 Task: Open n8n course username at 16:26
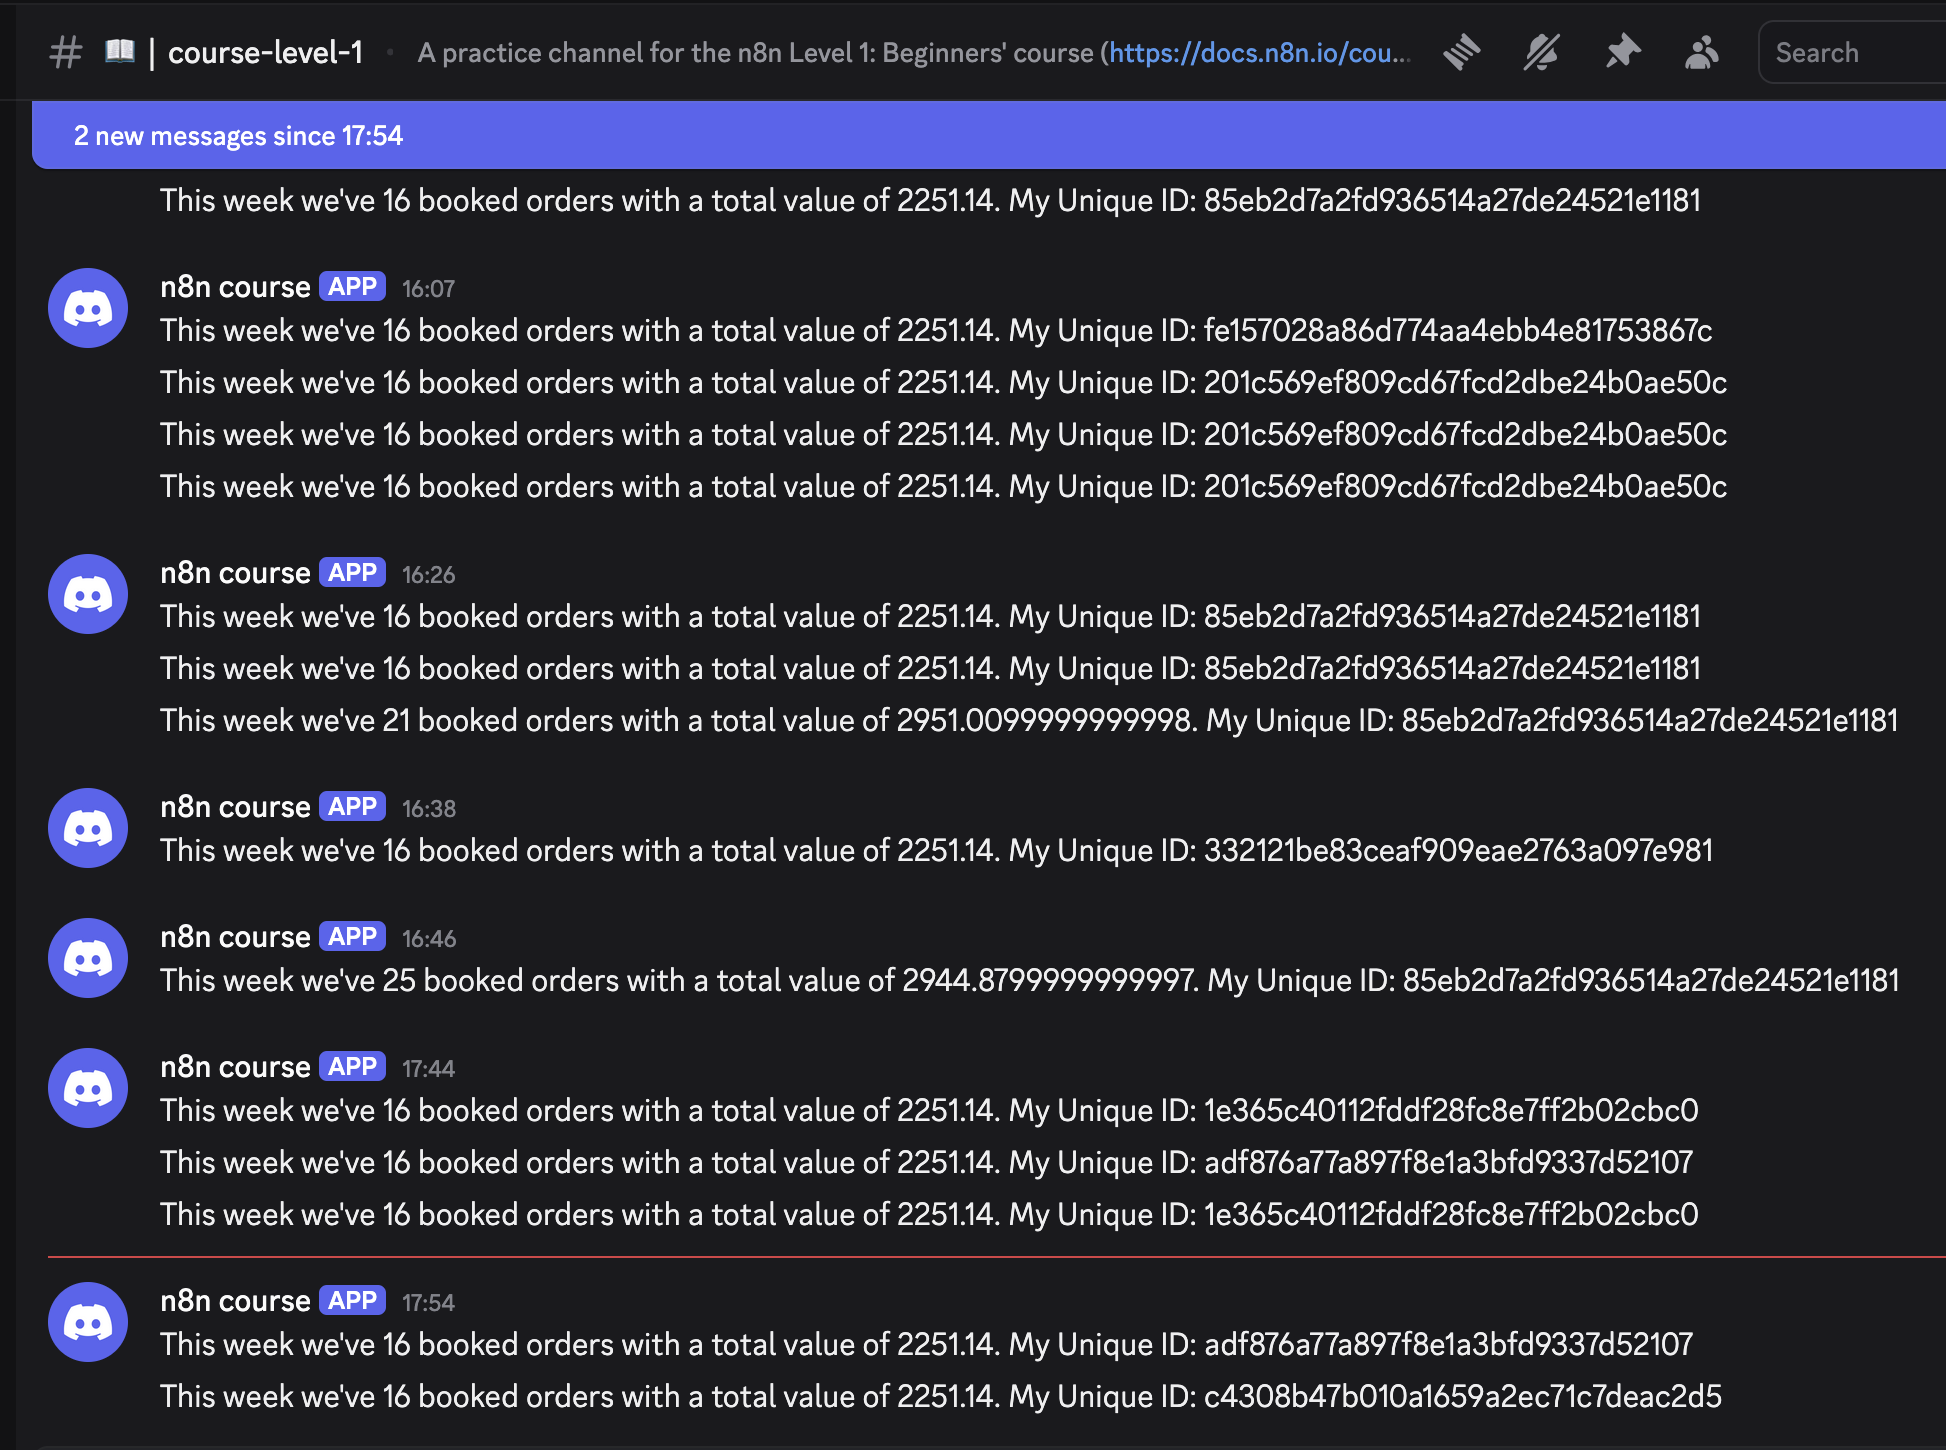(235, 573)
